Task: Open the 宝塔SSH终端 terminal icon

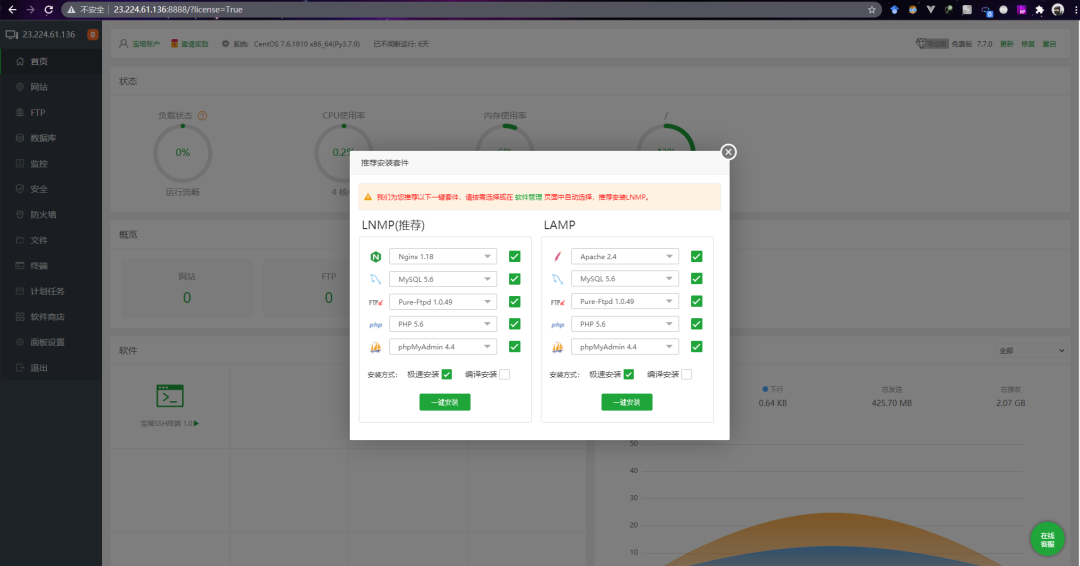Action: pos(170,396)
